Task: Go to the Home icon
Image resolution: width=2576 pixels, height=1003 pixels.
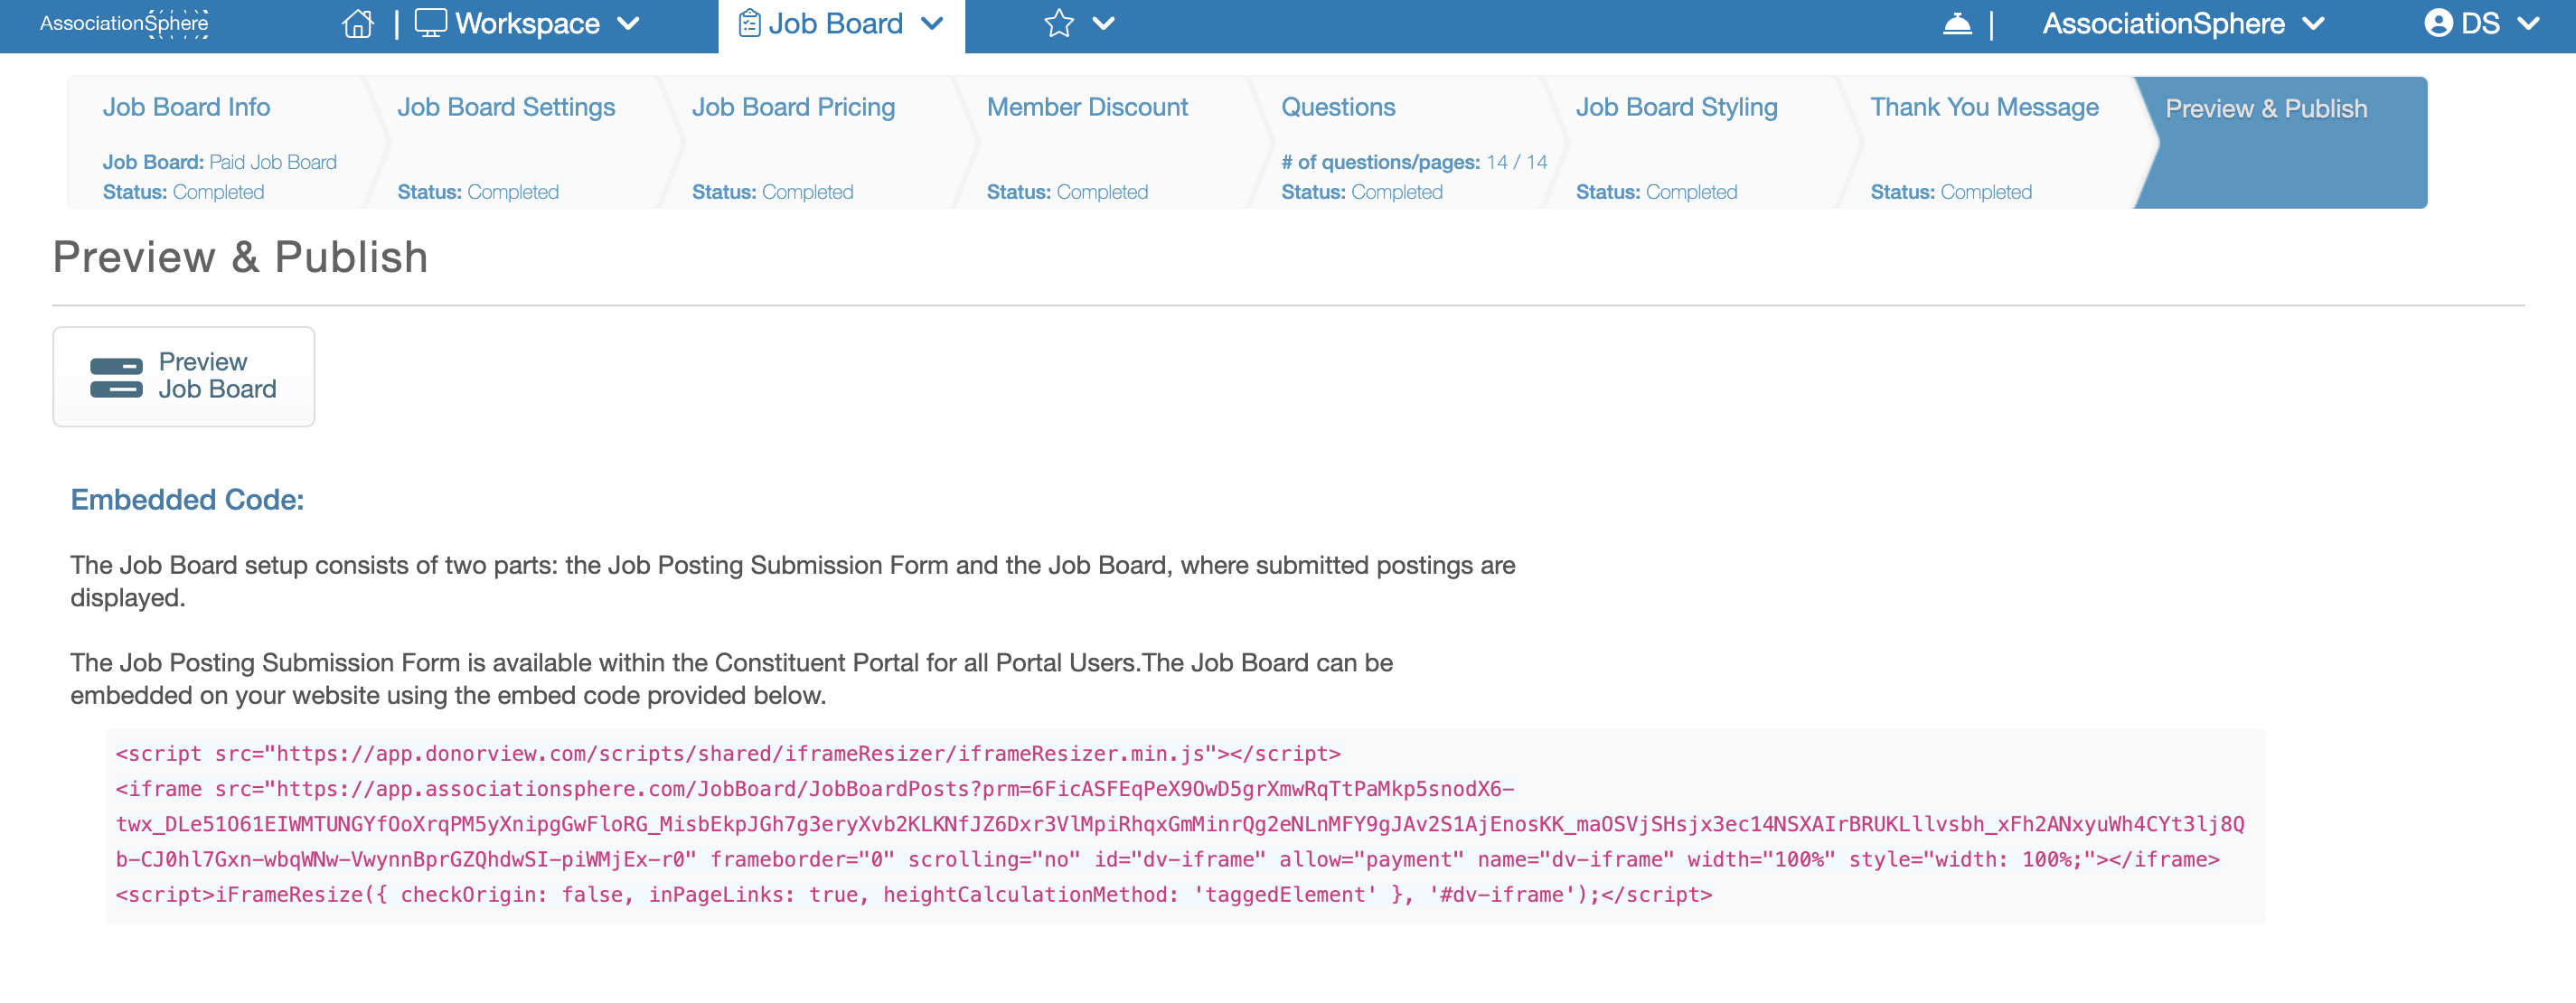Action: point(357,23)
